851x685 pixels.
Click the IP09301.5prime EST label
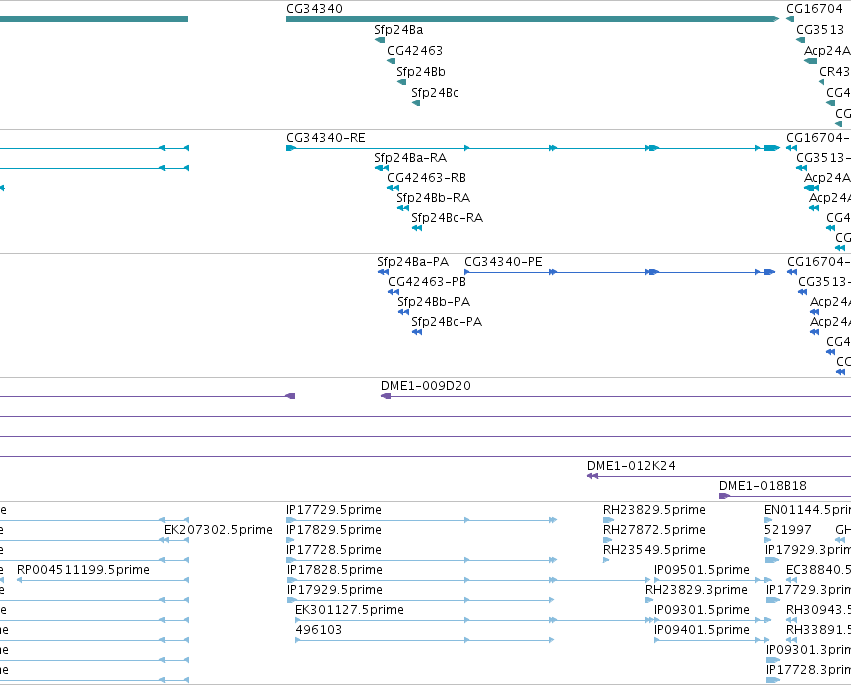click(702, 610)
